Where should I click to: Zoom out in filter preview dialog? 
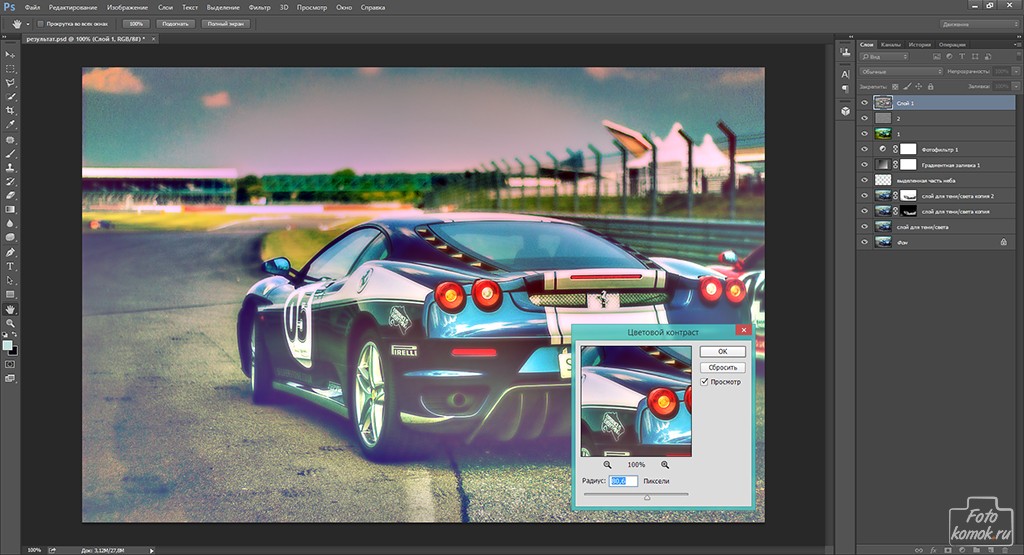click(x=607, y=465)
